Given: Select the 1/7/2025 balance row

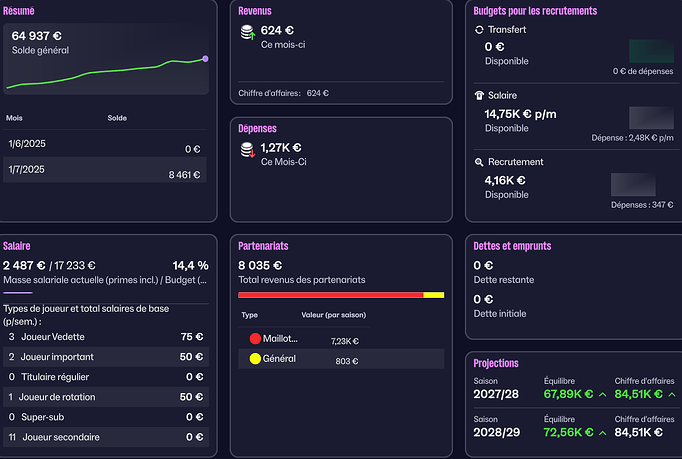Looking at the screenshot, I should click(105, 173).
